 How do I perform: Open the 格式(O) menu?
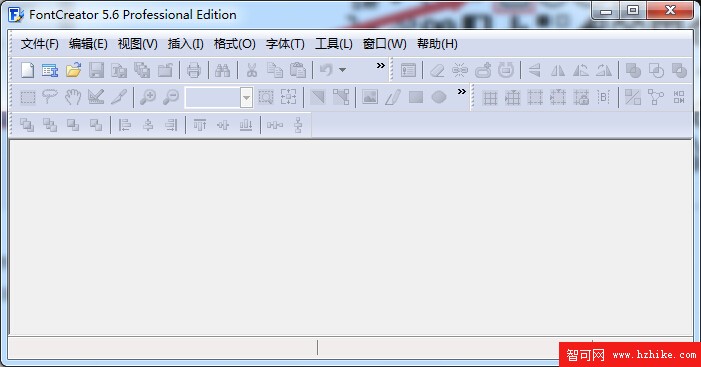235,44
